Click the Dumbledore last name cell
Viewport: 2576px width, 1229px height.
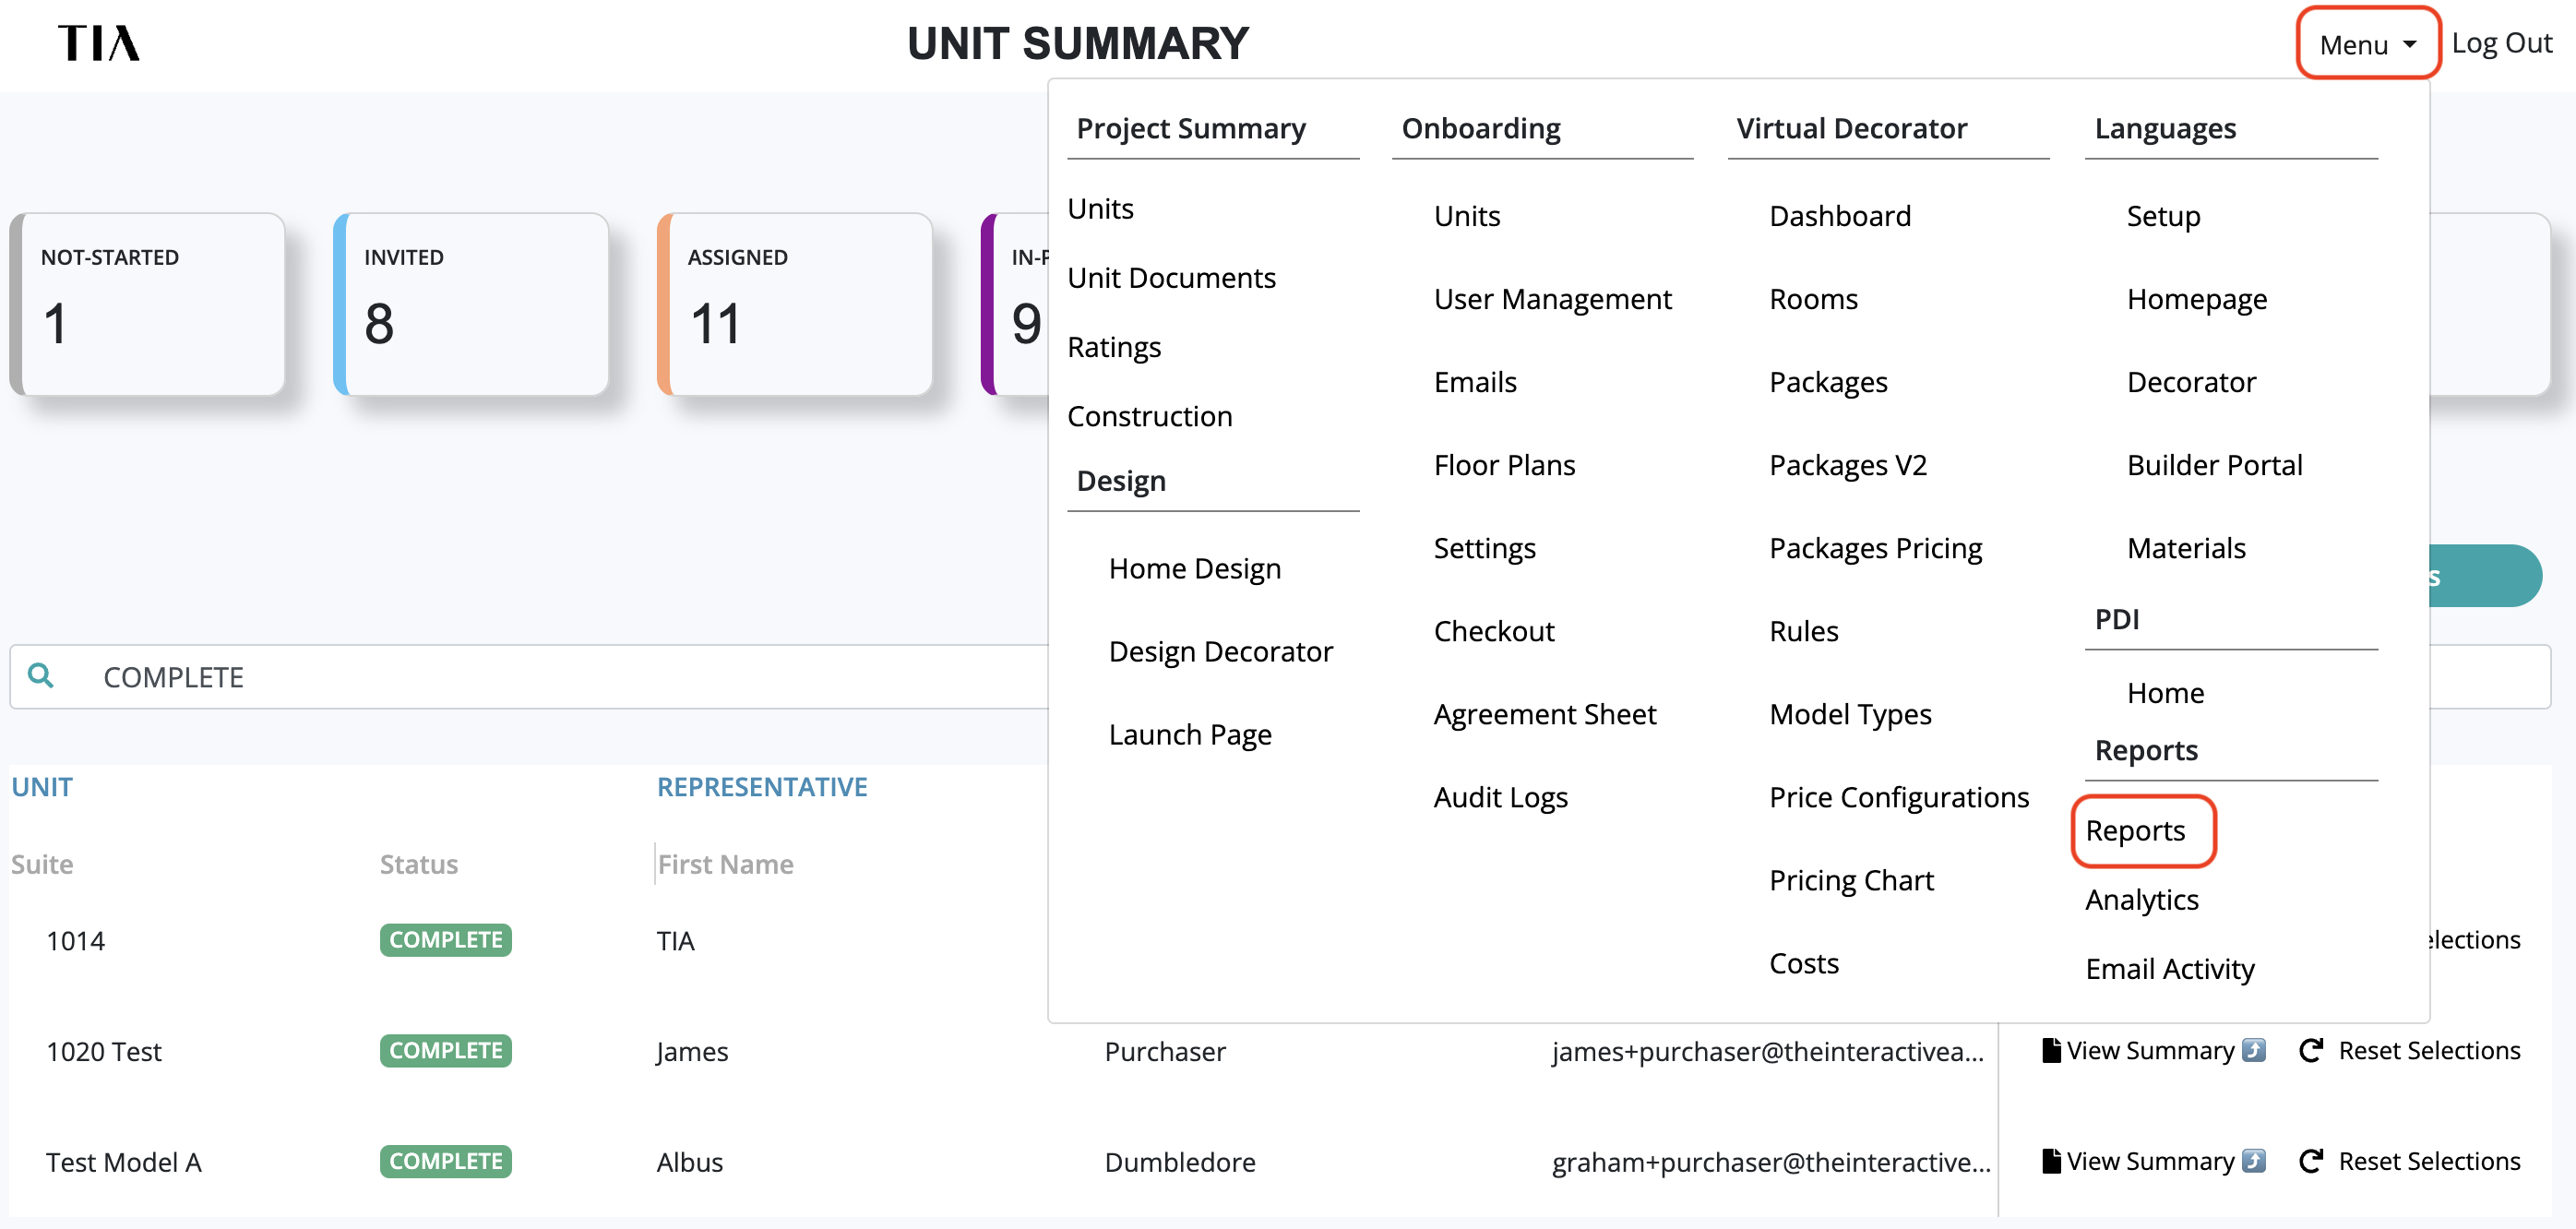click(x=1180, y=1162)
